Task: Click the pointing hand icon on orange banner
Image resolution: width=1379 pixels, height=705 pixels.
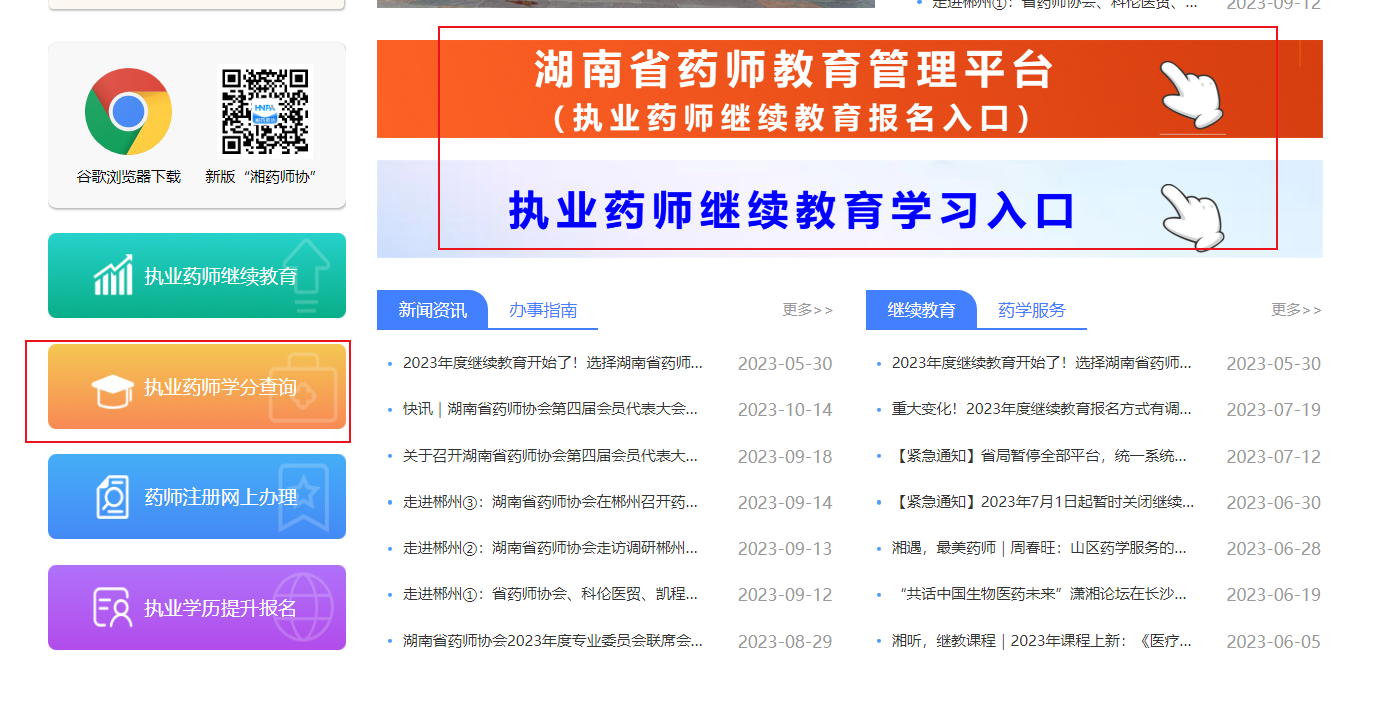Action: click(x=1192, y=92)
